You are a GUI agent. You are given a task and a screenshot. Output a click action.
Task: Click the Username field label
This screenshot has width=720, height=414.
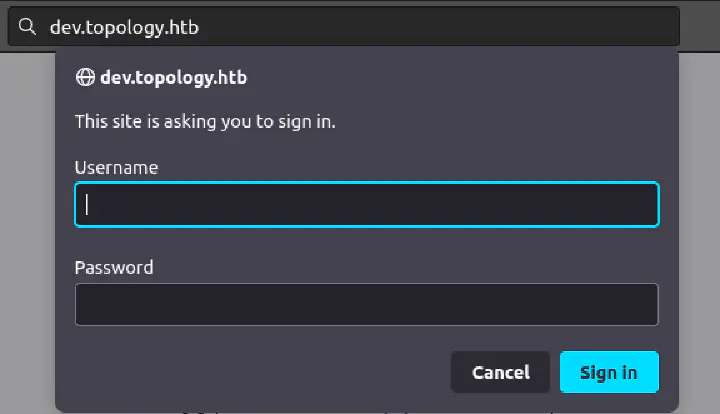pos(116,167)
